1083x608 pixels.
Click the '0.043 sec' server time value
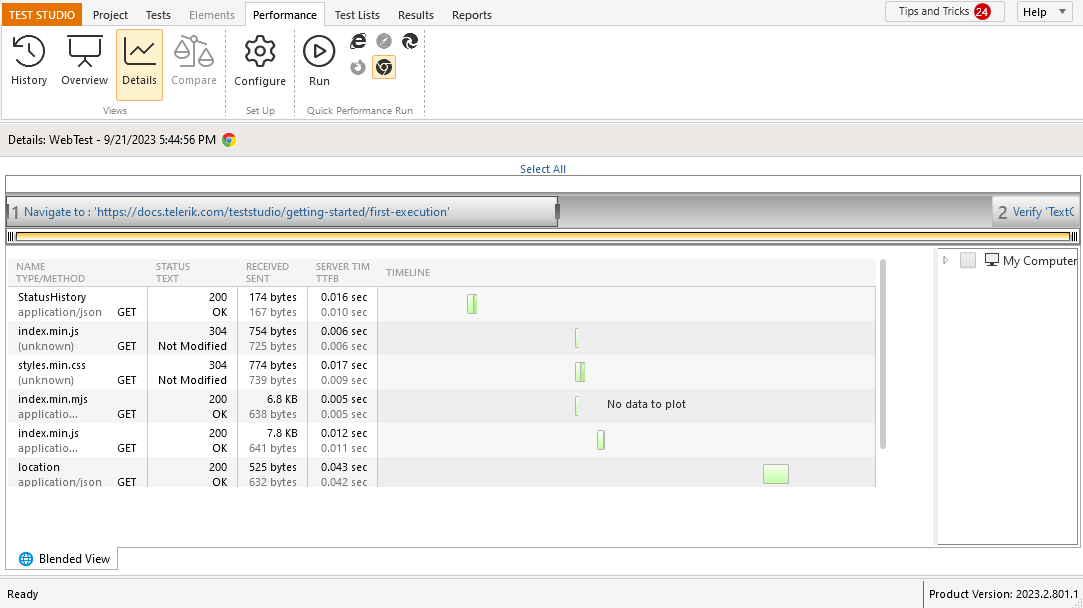coord(344,467)
